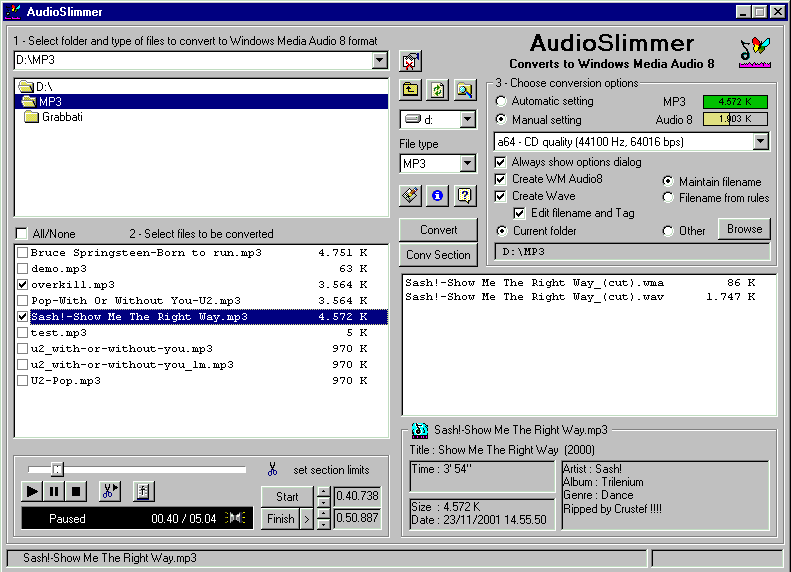This screenshot has width=791, height=572.
Task: Check the test.mp3 checkbox
Action: pyautogui.click(x=22, y=333)
